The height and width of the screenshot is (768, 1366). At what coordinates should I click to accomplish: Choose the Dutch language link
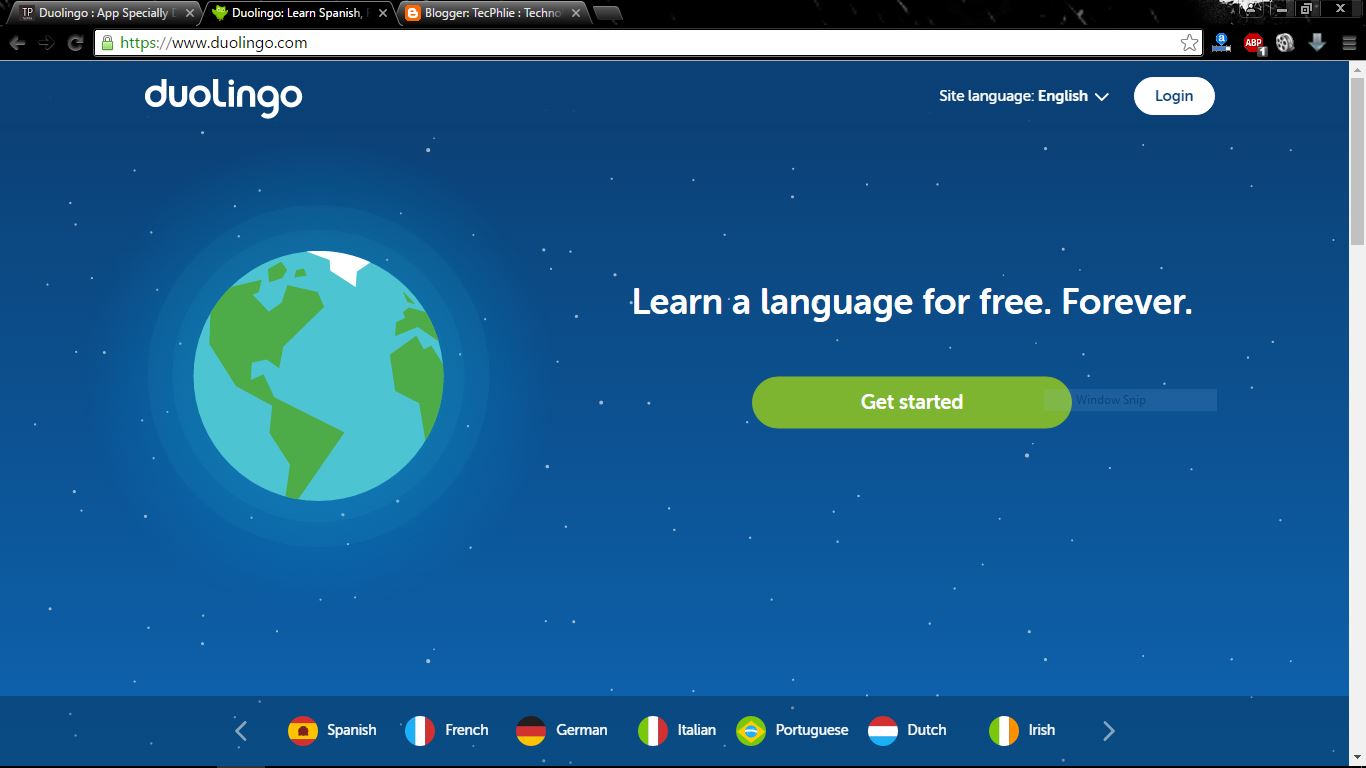pos(927,730)
